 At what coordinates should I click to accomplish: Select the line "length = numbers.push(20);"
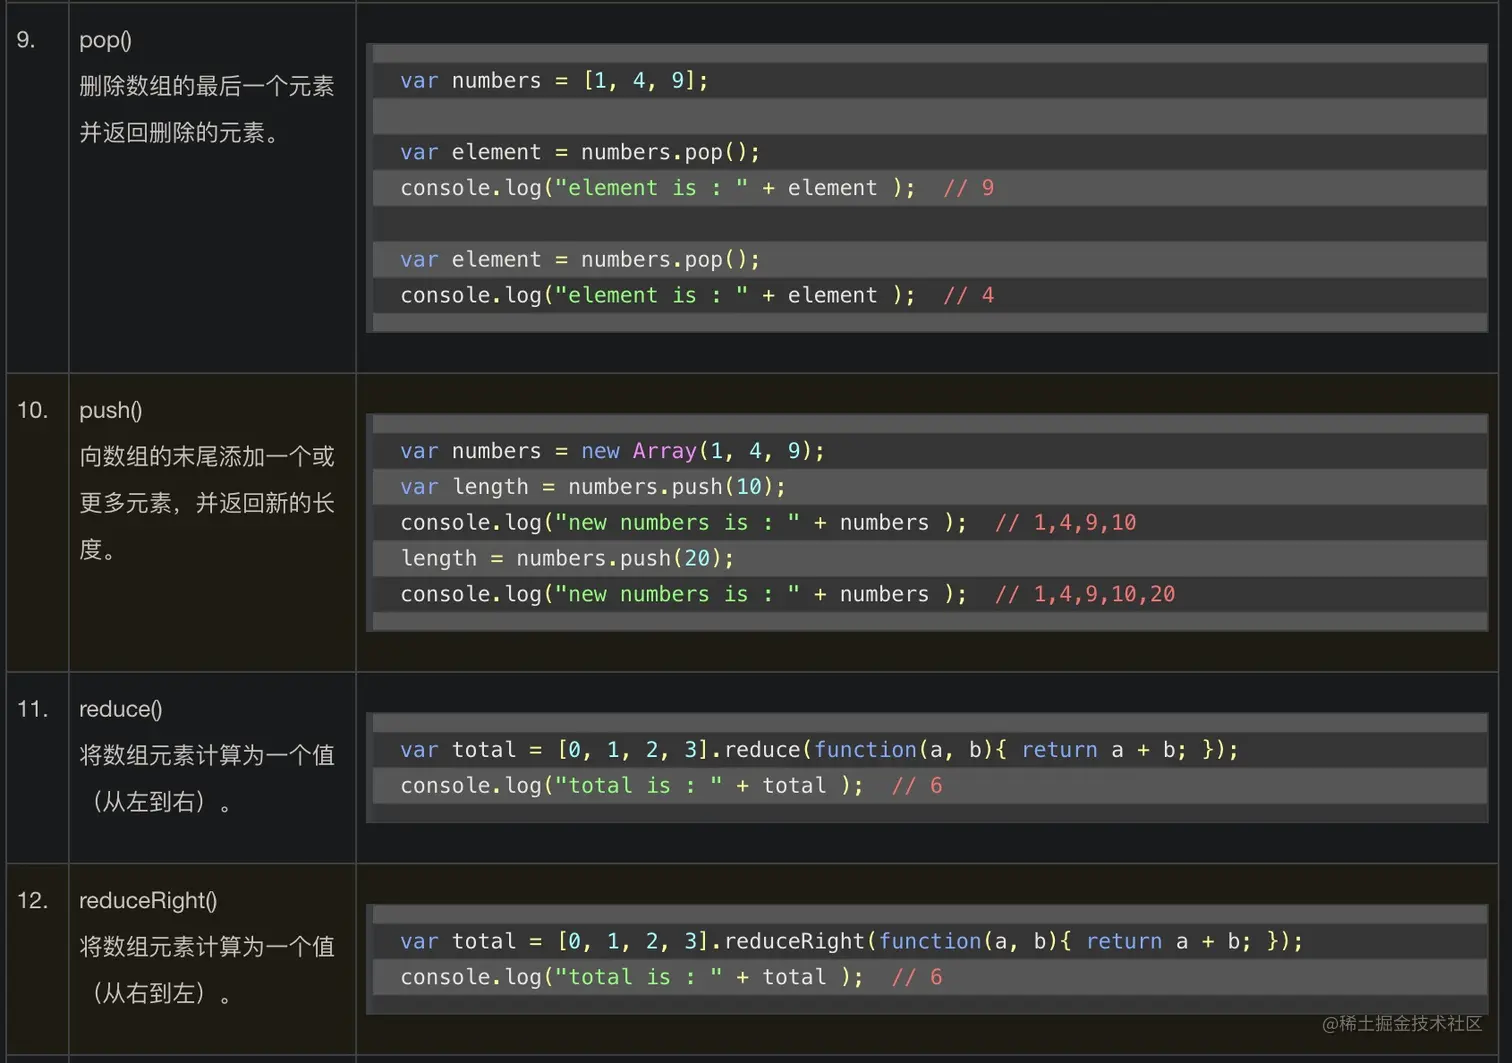[x=567, y=559]
